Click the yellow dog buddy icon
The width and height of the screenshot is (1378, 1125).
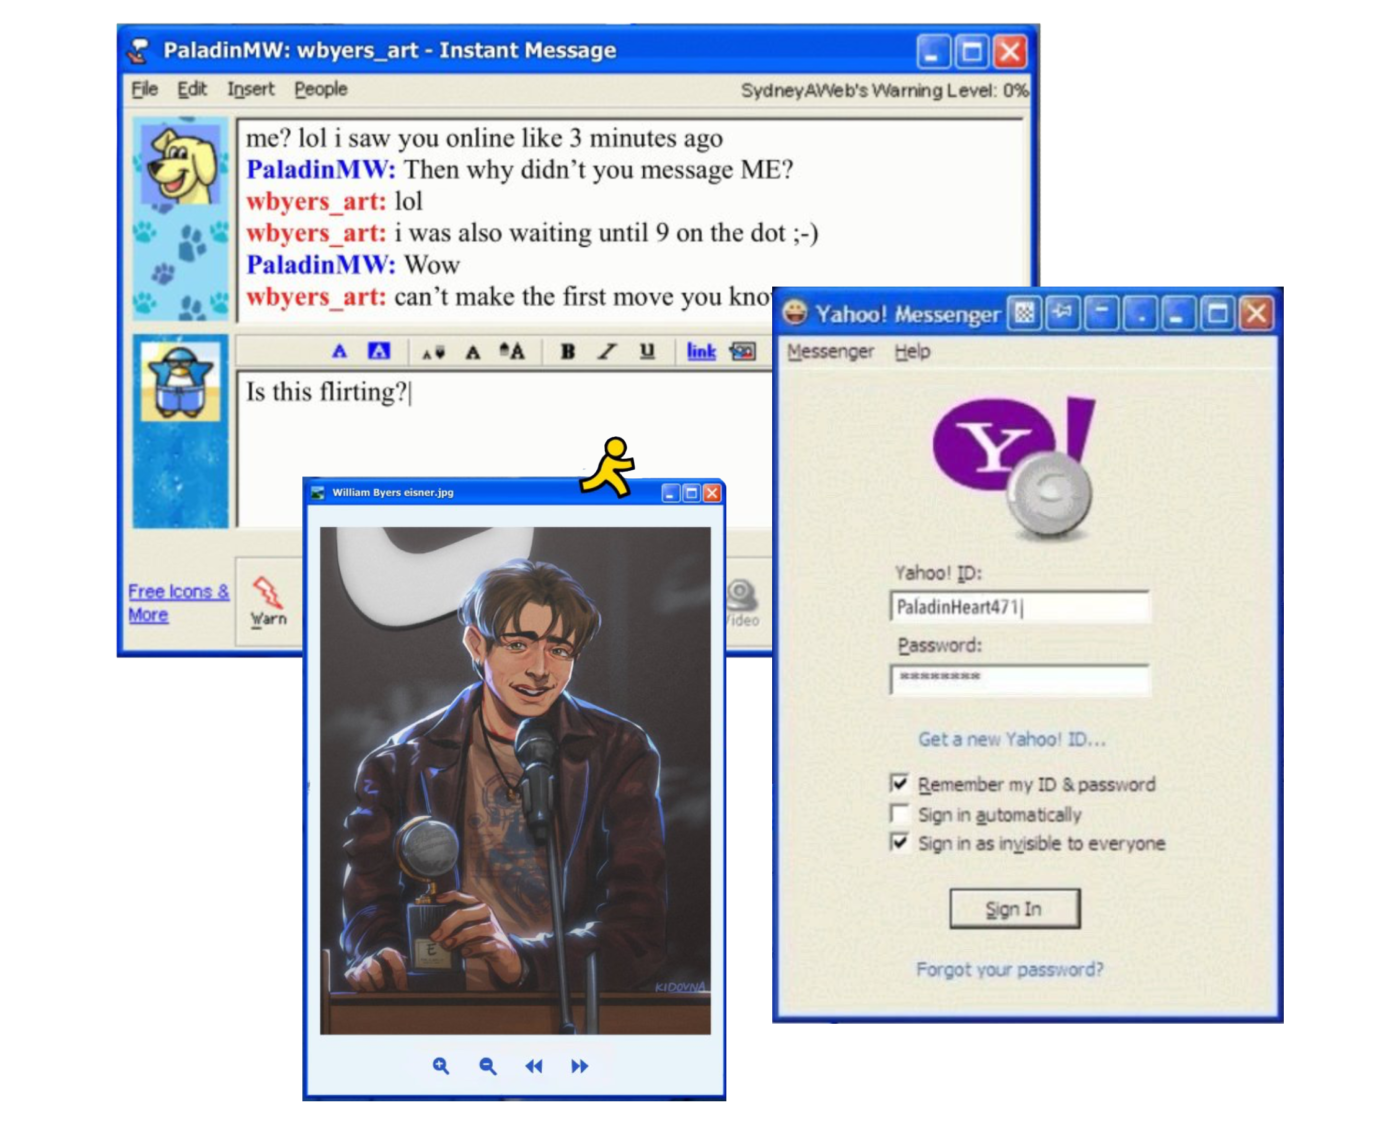[x=181, y=165]
